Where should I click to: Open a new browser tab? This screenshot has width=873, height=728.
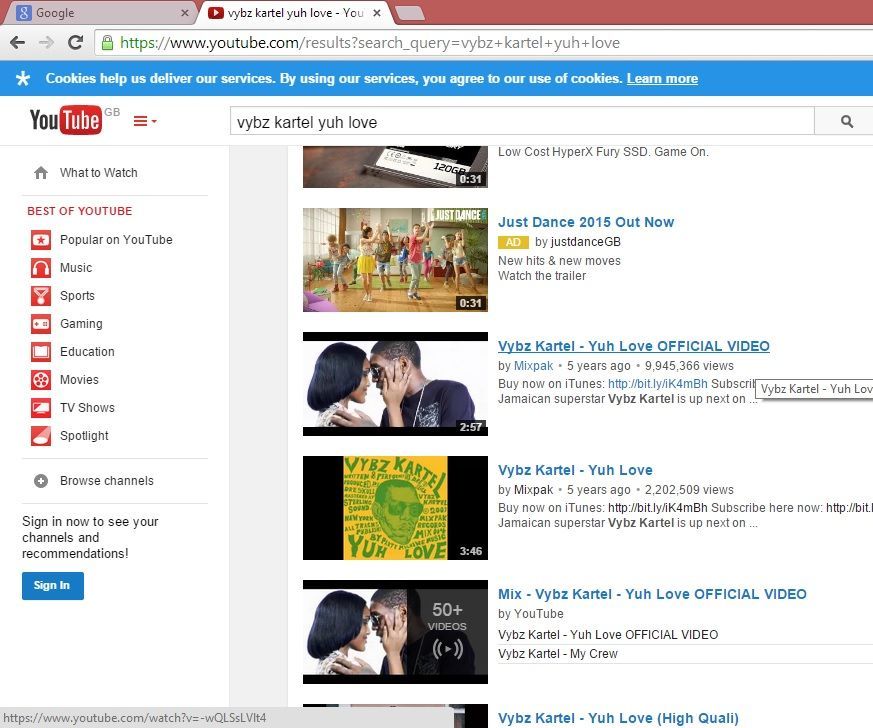click(x=410, y=13)
